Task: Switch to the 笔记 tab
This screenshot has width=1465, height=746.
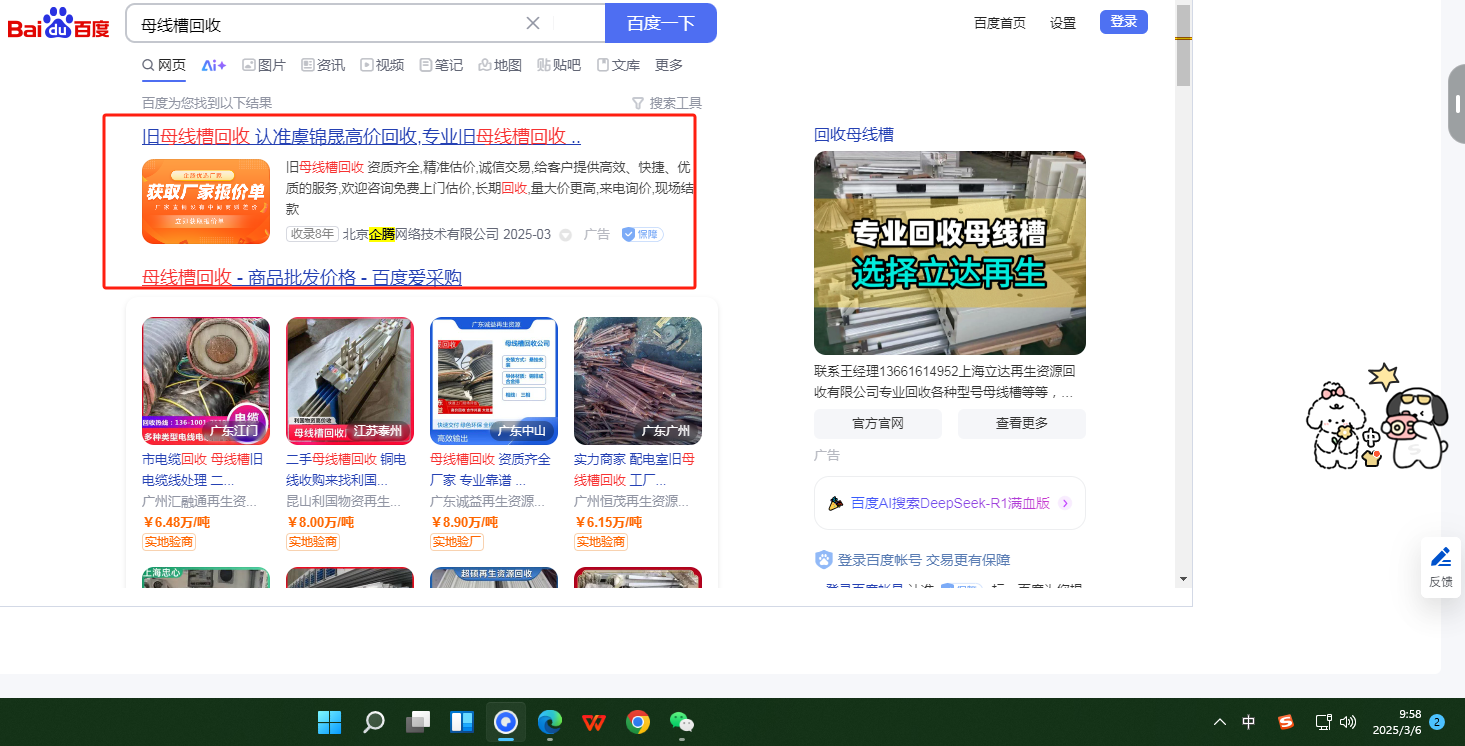Action: pyautogui.click(x=441, y=65)
